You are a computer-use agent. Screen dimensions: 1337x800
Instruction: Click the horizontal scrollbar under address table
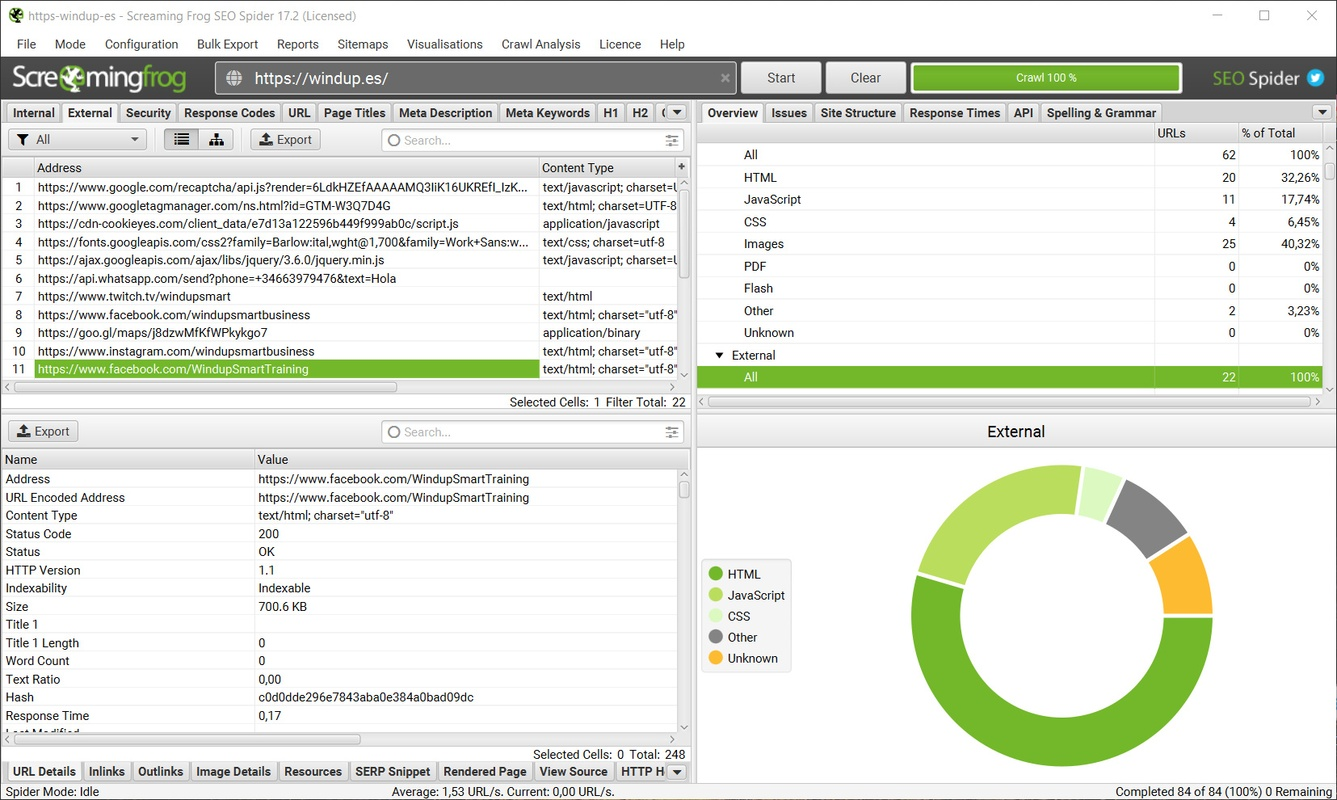206,387
